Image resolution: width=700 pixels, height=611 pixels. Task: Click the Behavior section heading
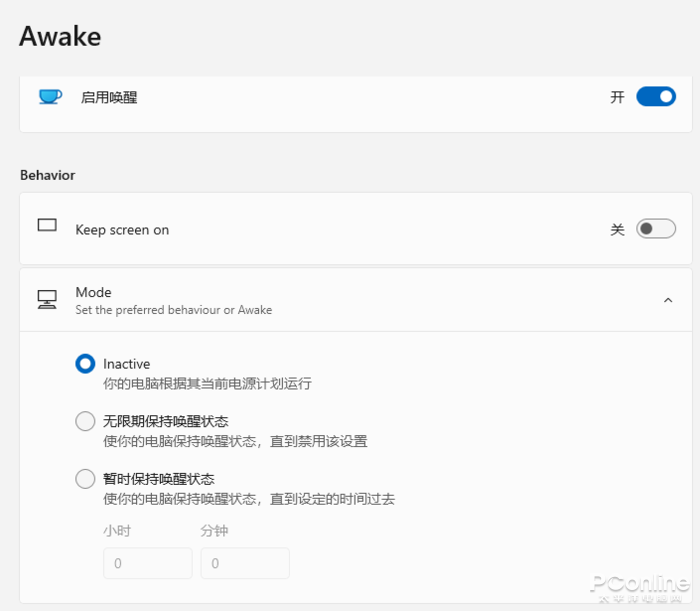[x=47, y=175]
